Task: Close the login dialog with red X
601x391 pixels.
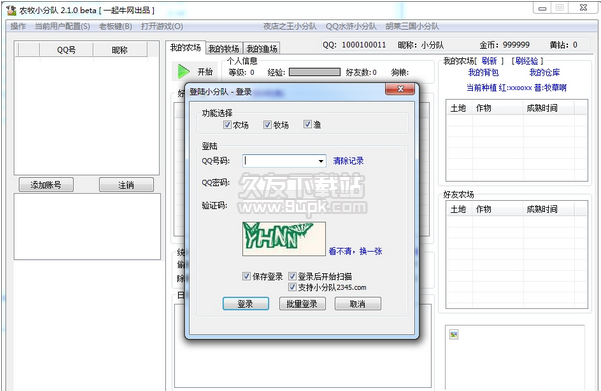Action: 400,89
